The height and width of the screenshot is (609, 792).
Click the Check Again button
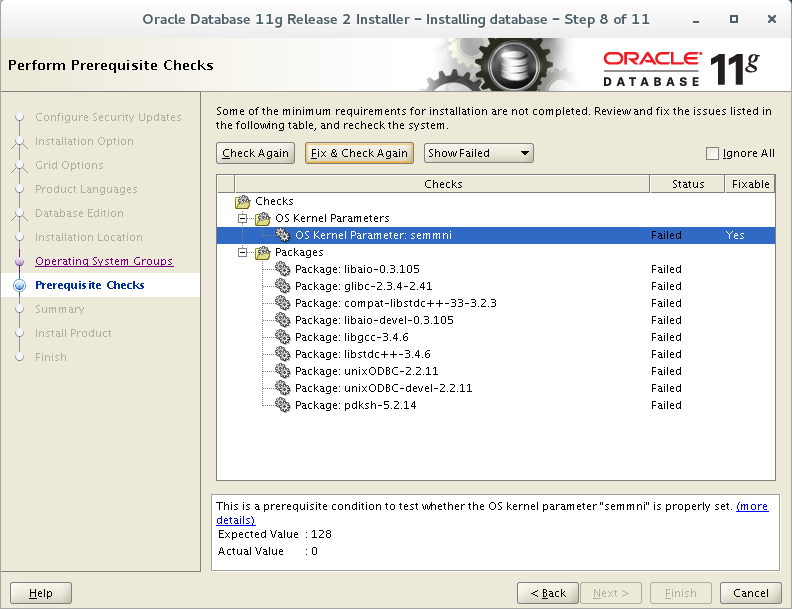coord(256,153)
